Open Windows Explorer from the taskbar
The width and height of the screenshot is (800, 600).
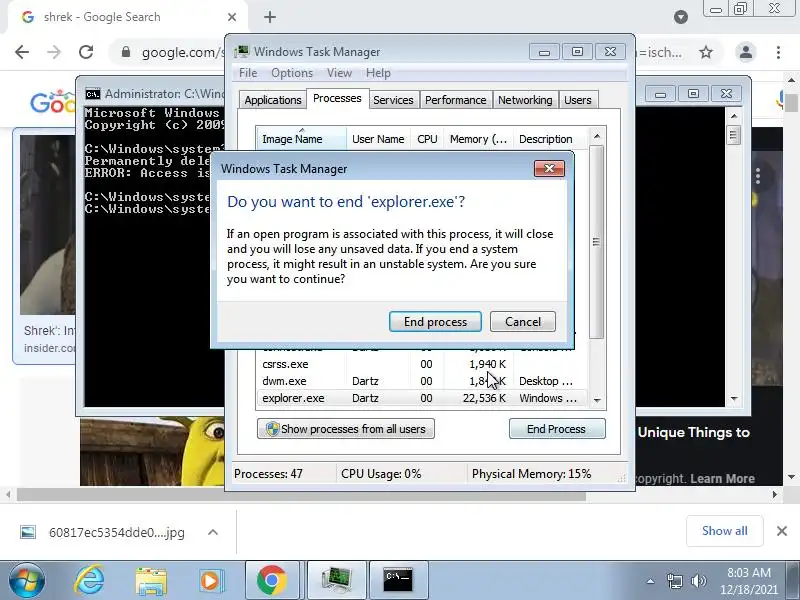(151, 581)
